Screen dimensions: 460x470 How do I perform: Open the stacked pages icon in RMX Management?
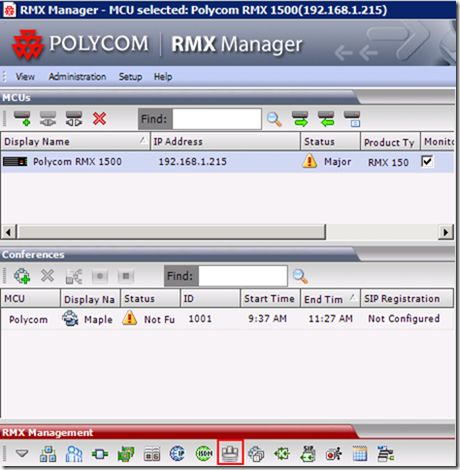[x=256, y=454]
